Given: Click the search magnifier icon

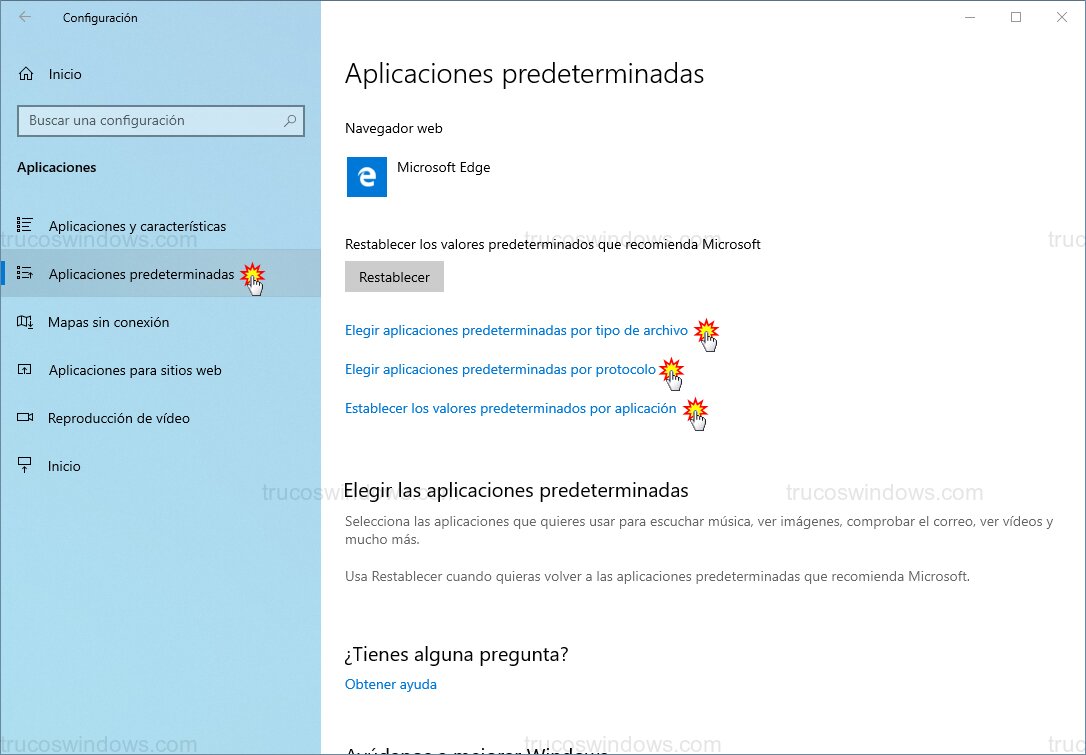Looking at the screenshot, I should tap(290, 121).
